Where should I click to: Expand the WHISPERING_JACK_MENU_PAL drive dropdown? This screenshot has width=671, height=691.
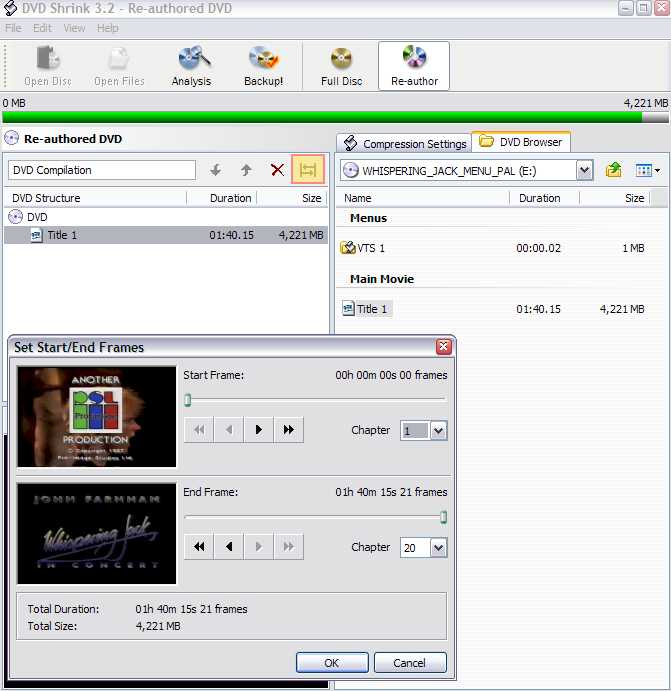pos(585,171)
